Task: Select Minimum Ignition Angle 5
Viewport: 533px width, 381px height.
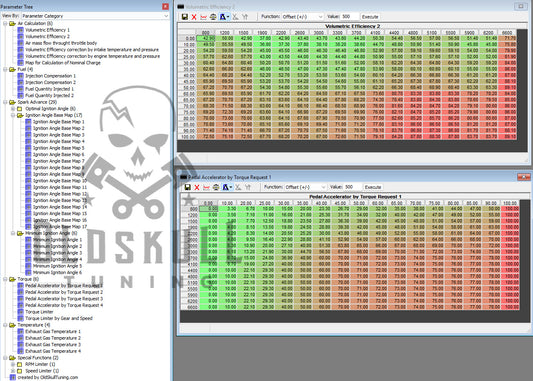Action: tap(57, 266)
